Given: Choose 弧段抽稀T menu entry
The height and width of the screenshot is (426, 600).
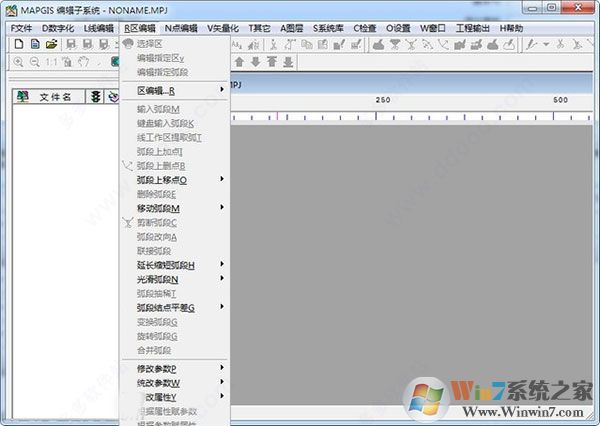Looking at the screenshot, I should (176, 294).
